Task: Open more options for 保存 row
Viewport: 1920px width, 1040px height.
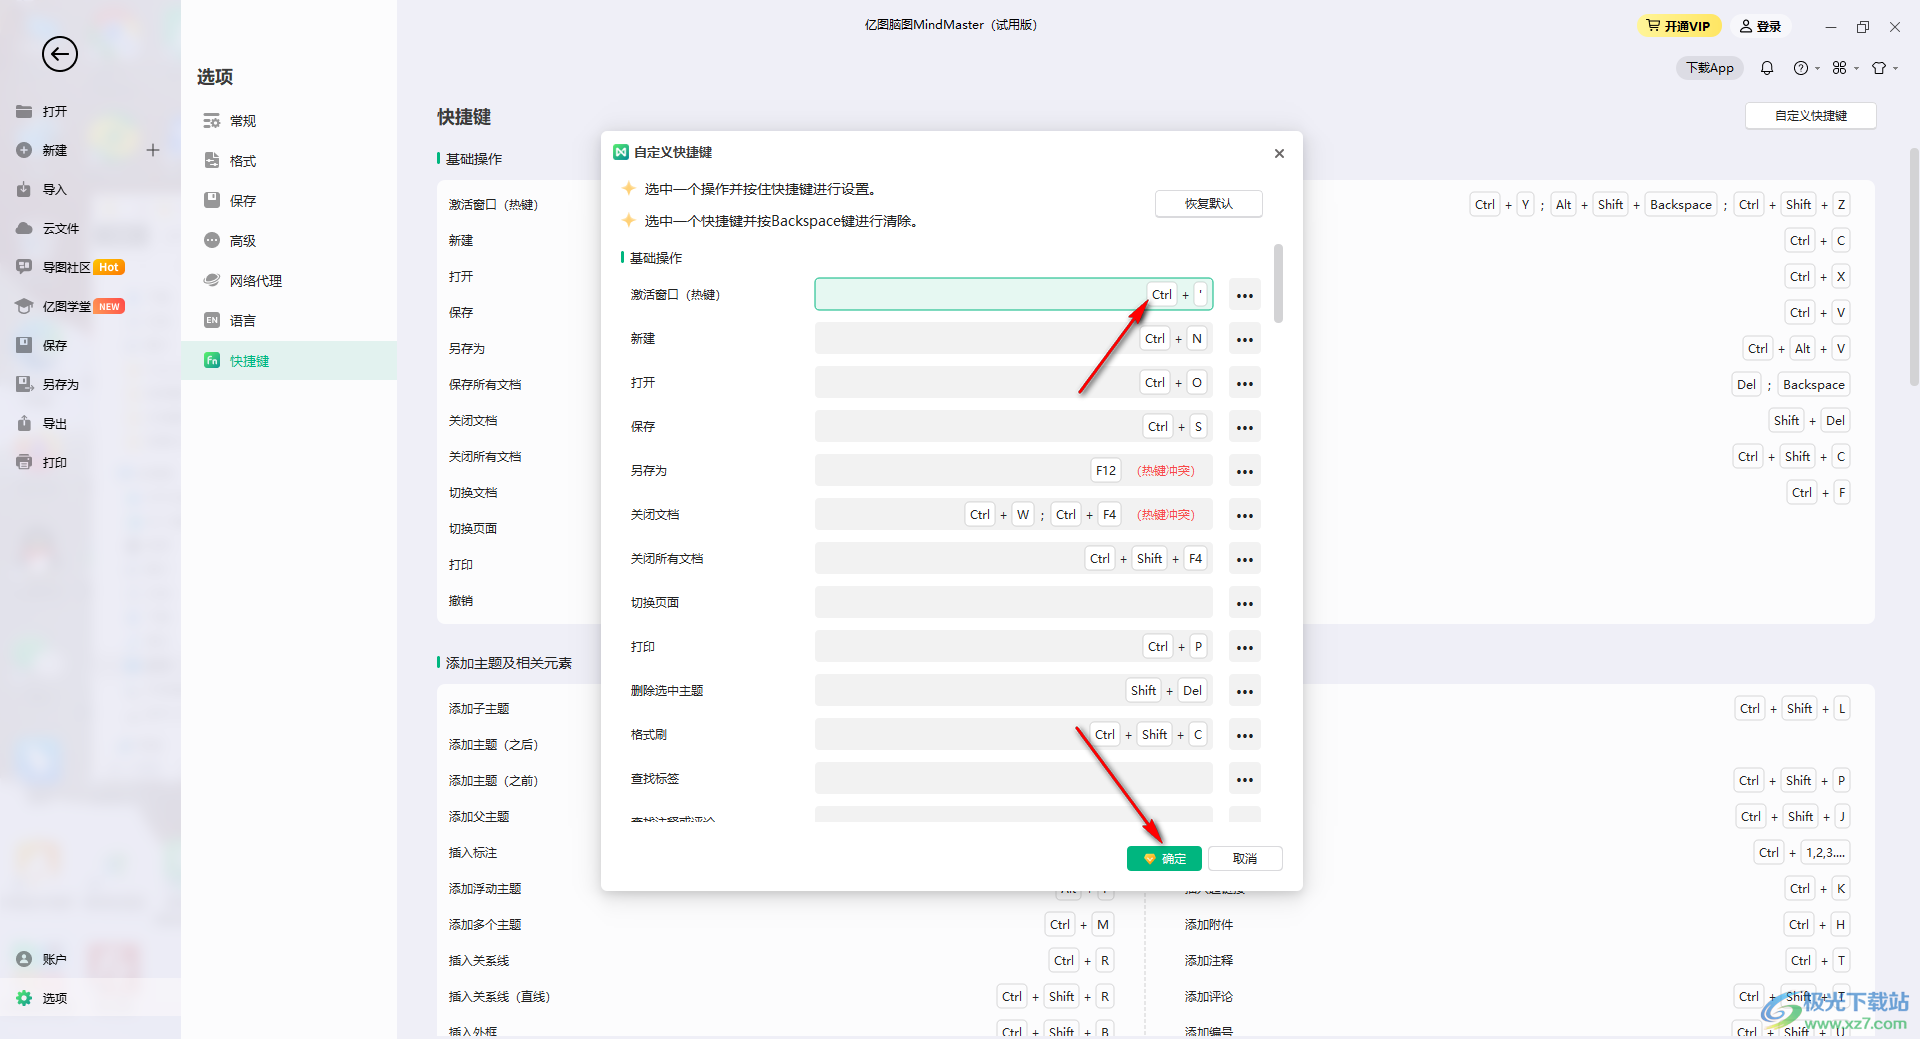Action: 1244,427
